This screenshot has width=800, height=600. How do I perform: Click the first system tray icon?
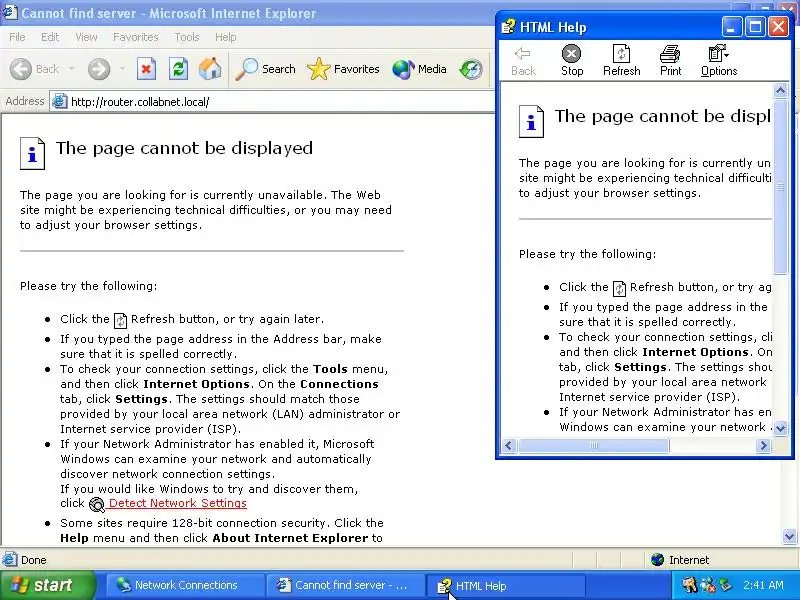[x=689, y=585]
